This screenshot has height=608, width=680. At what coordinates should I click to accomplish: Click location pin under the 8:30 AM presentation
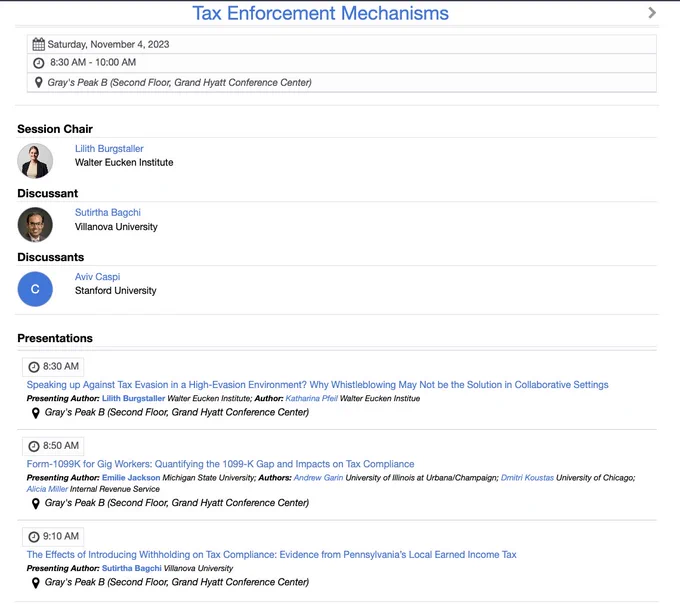(36, 413)
